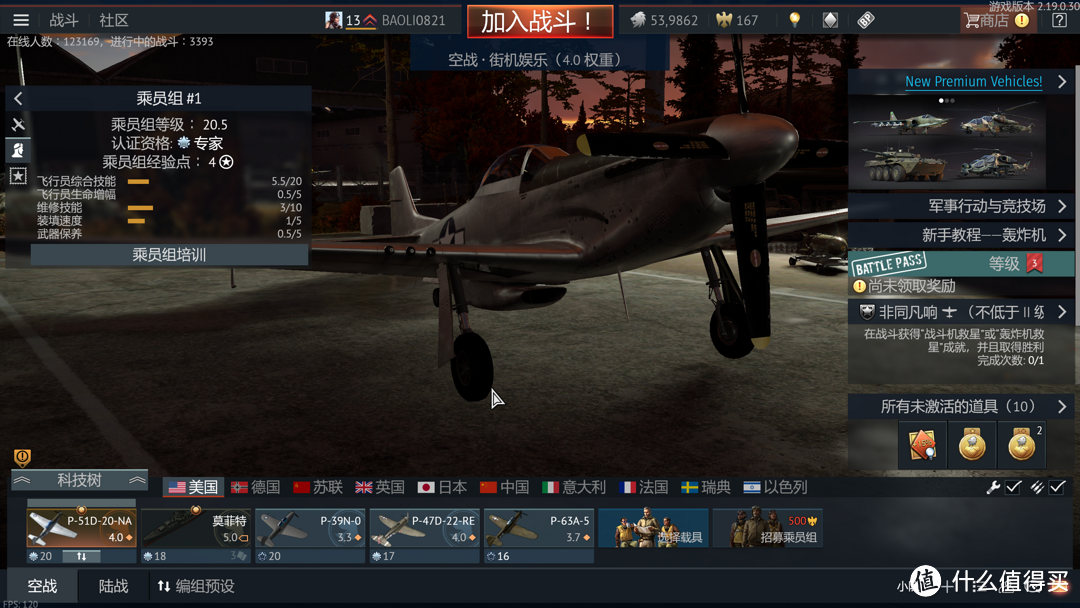Select P-51D-20-NA aircraft slot
1080x608 pixels.
pos(81,528)
